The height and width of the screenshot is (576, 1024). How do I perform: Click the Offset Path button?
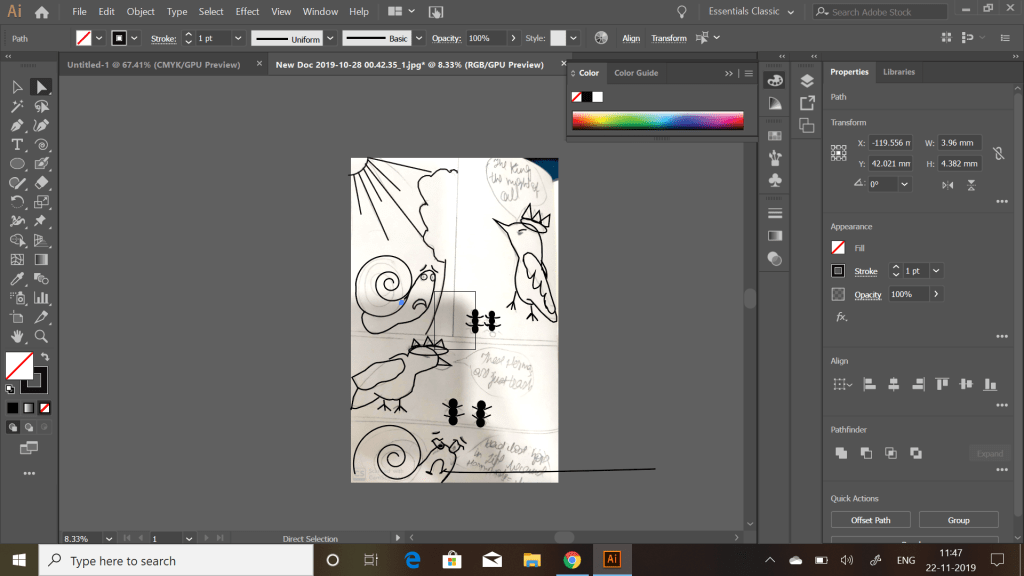[x=869, y=520]
